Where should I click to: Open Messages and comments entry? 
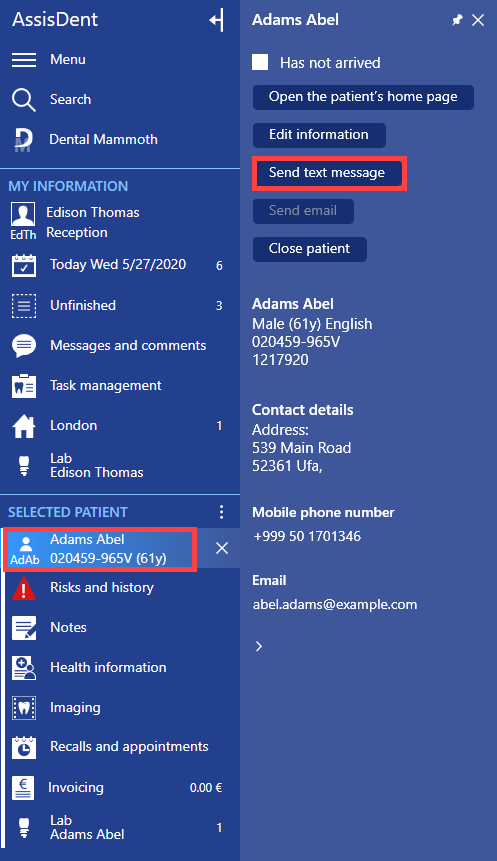(128, 345)
